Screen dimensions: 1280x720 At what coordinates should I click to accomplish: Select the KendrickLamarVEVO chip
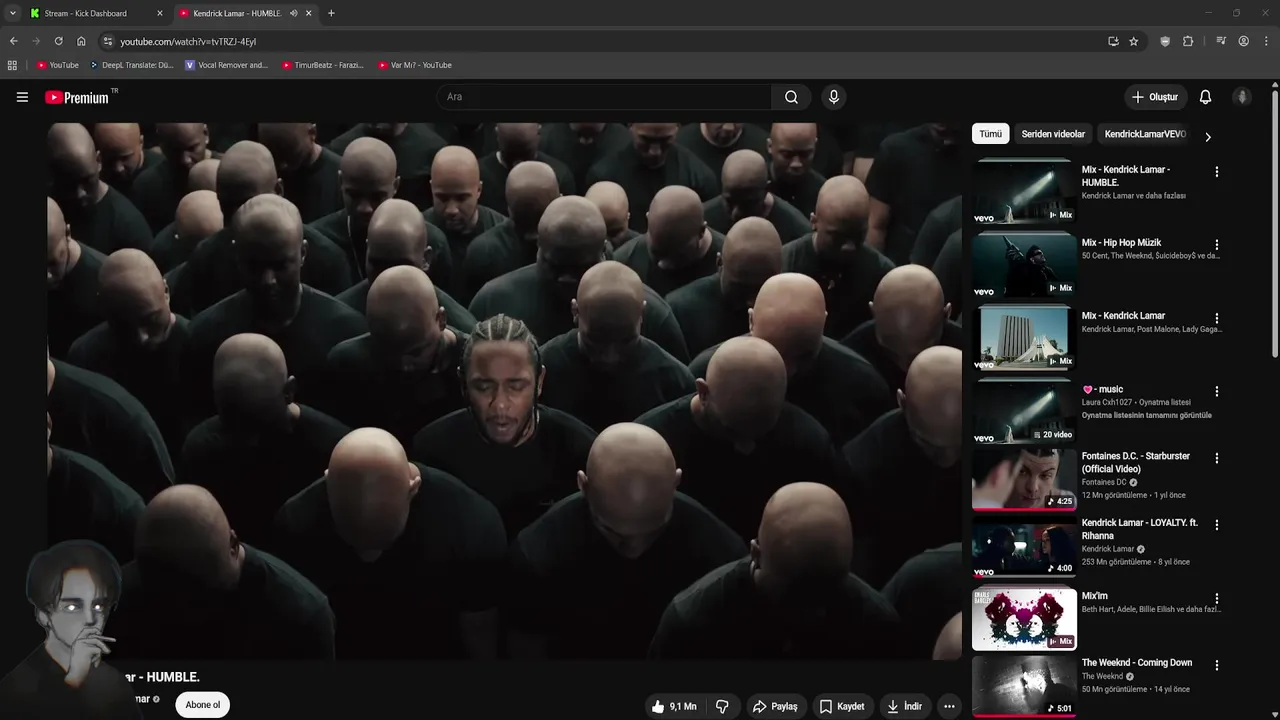tap(1145, 134)
